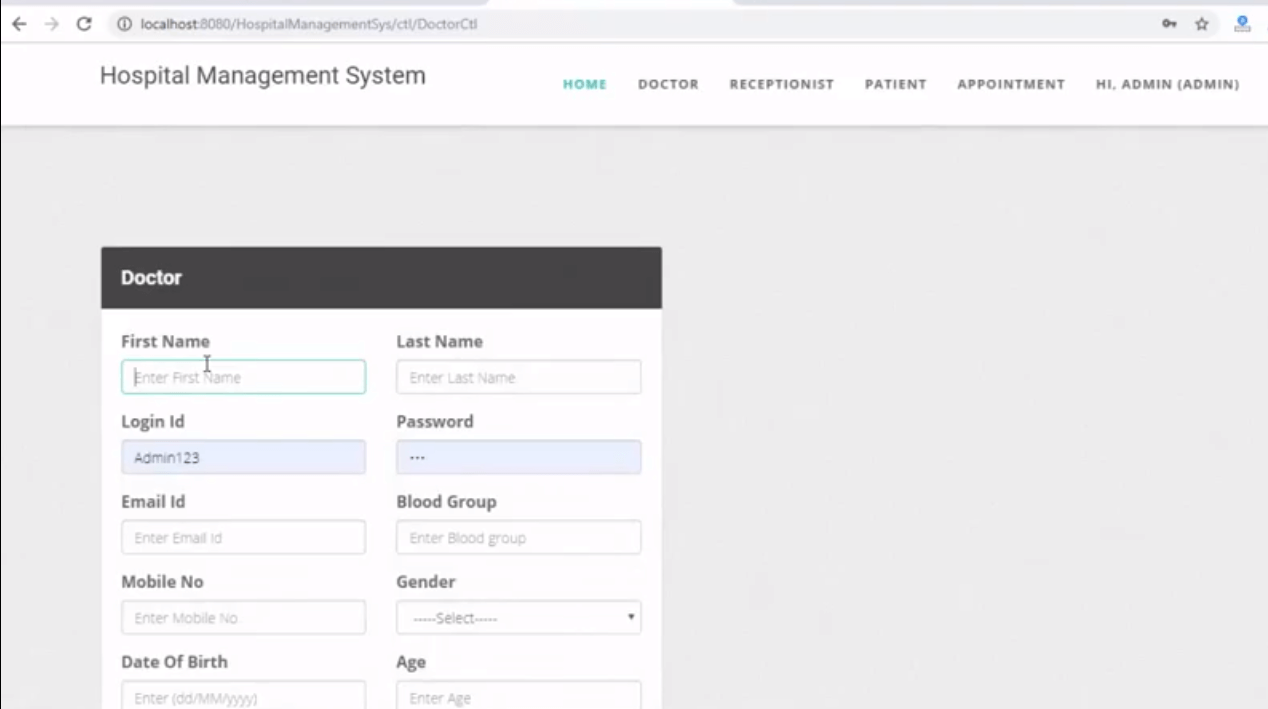Screen dimensions: 1268x709
Task: Click the Hospital Management System title
Action: pos(263,75)
